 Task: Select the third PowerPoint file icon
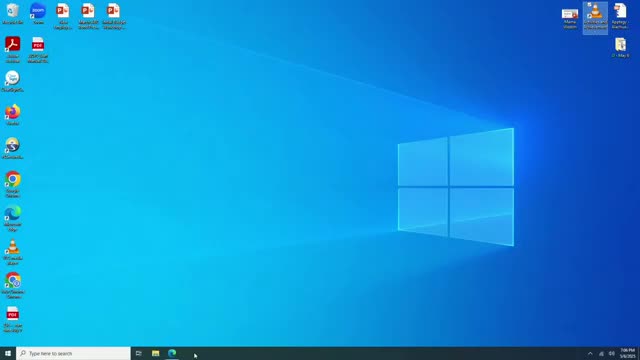(x=114, y=16)
